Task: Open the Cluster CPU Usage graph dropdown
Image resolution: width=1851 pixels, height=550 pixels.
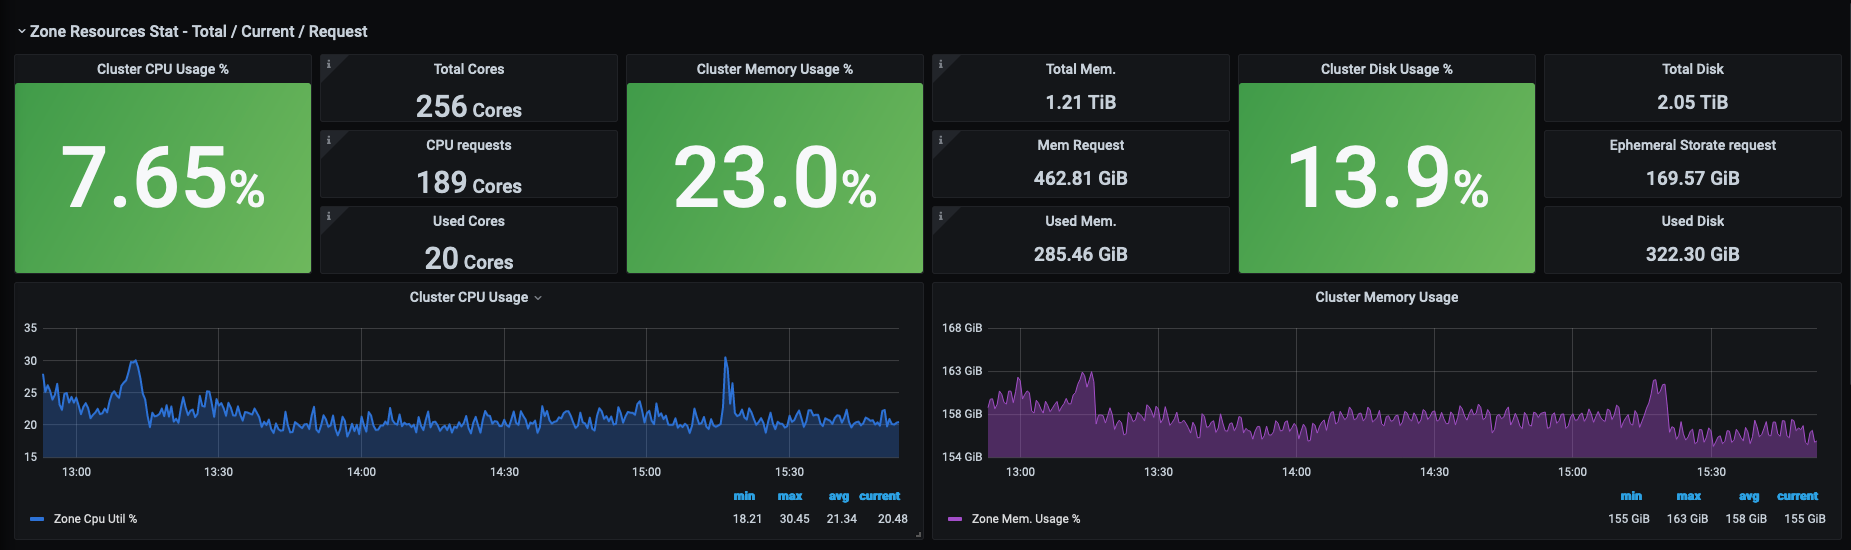Action: [x=538, y=298]
